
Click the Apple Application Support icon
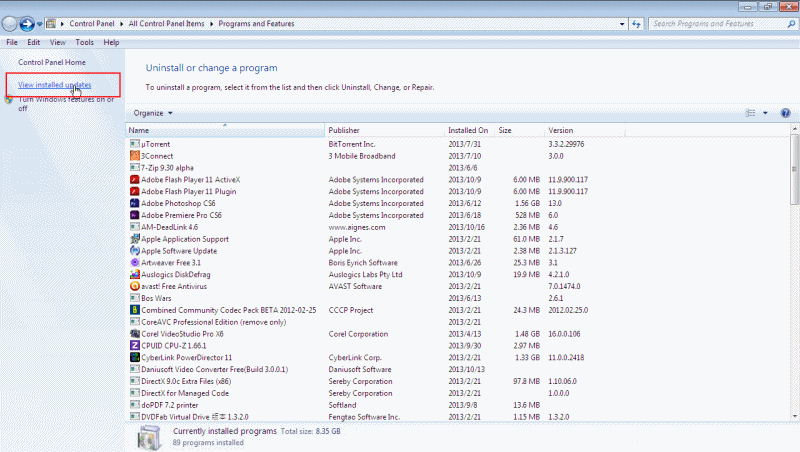(x=135, y=239)
